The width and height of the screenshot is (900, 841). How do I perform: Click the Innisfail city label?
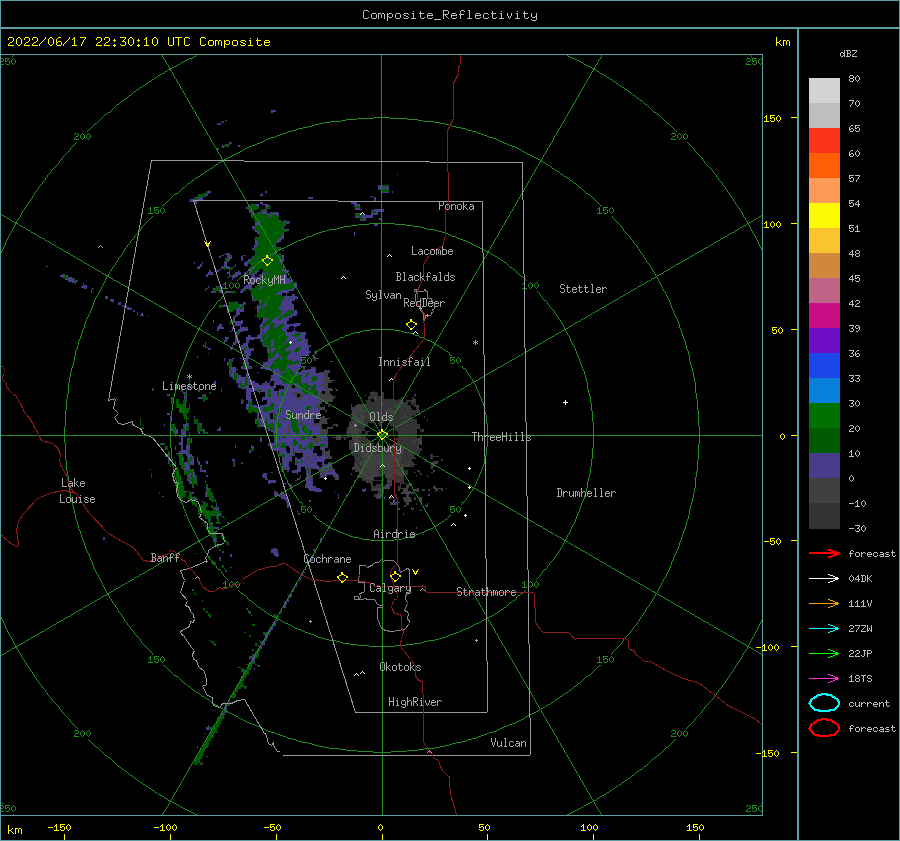click(404, 362)
